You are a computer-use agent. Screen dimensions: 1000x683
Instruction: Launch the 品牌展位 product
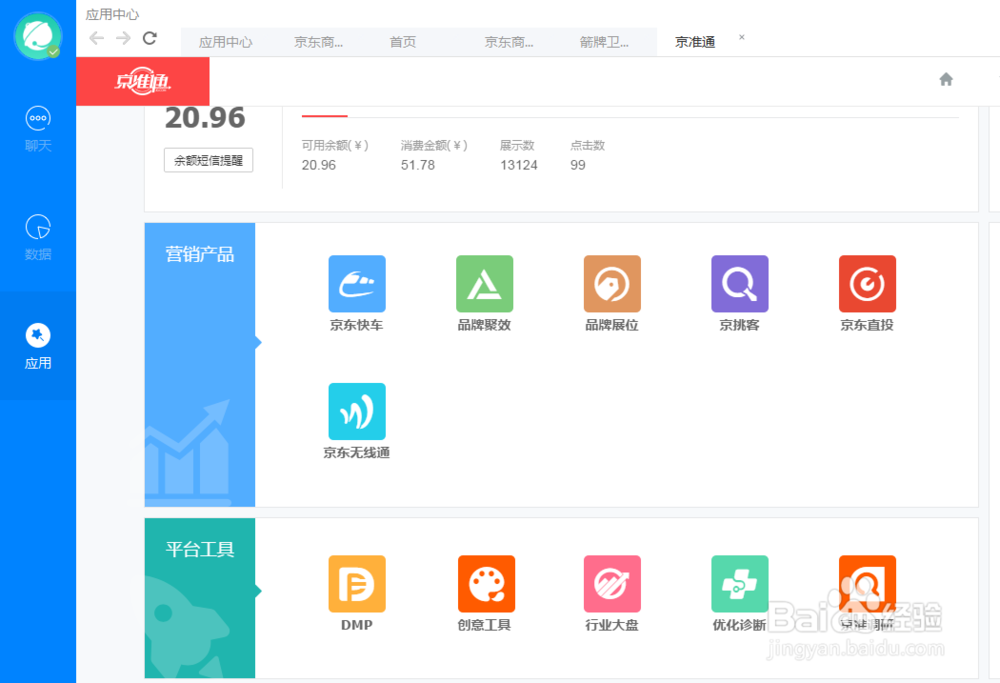tap(612, 284)
